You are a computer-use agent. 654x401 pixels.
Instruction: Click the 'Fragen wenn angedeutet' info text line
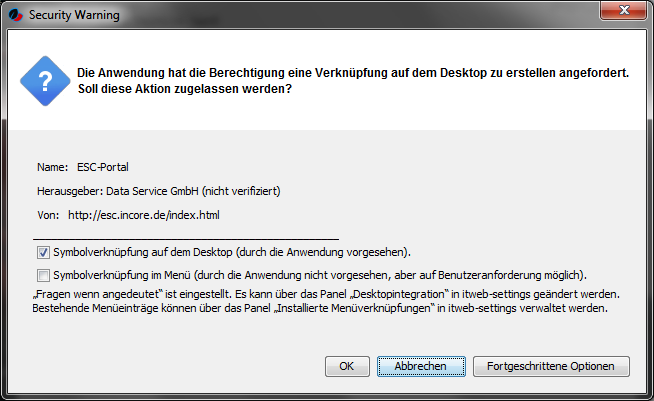[326, 294]
